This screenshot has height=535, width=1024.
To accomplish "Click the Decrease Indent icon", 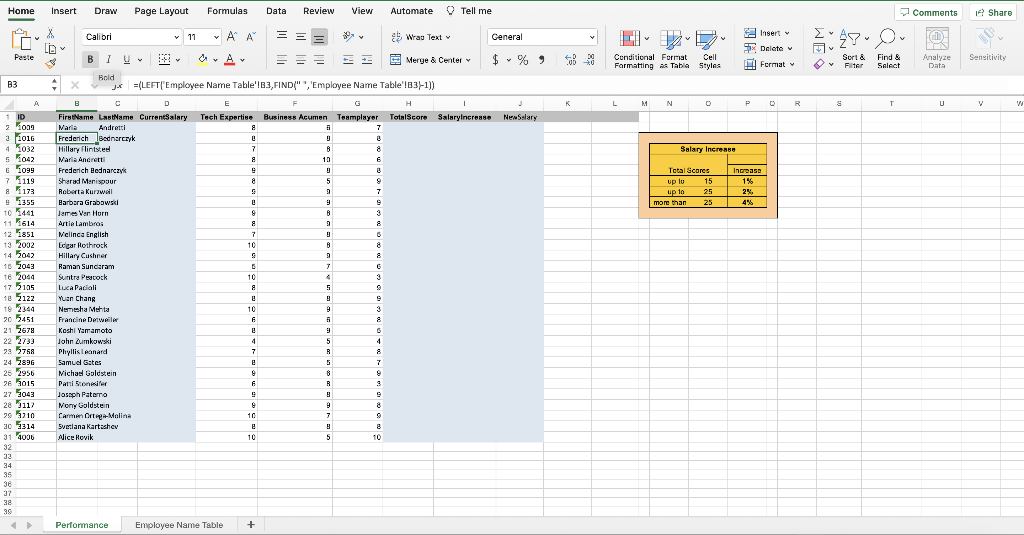I will [x=348, y=59].
